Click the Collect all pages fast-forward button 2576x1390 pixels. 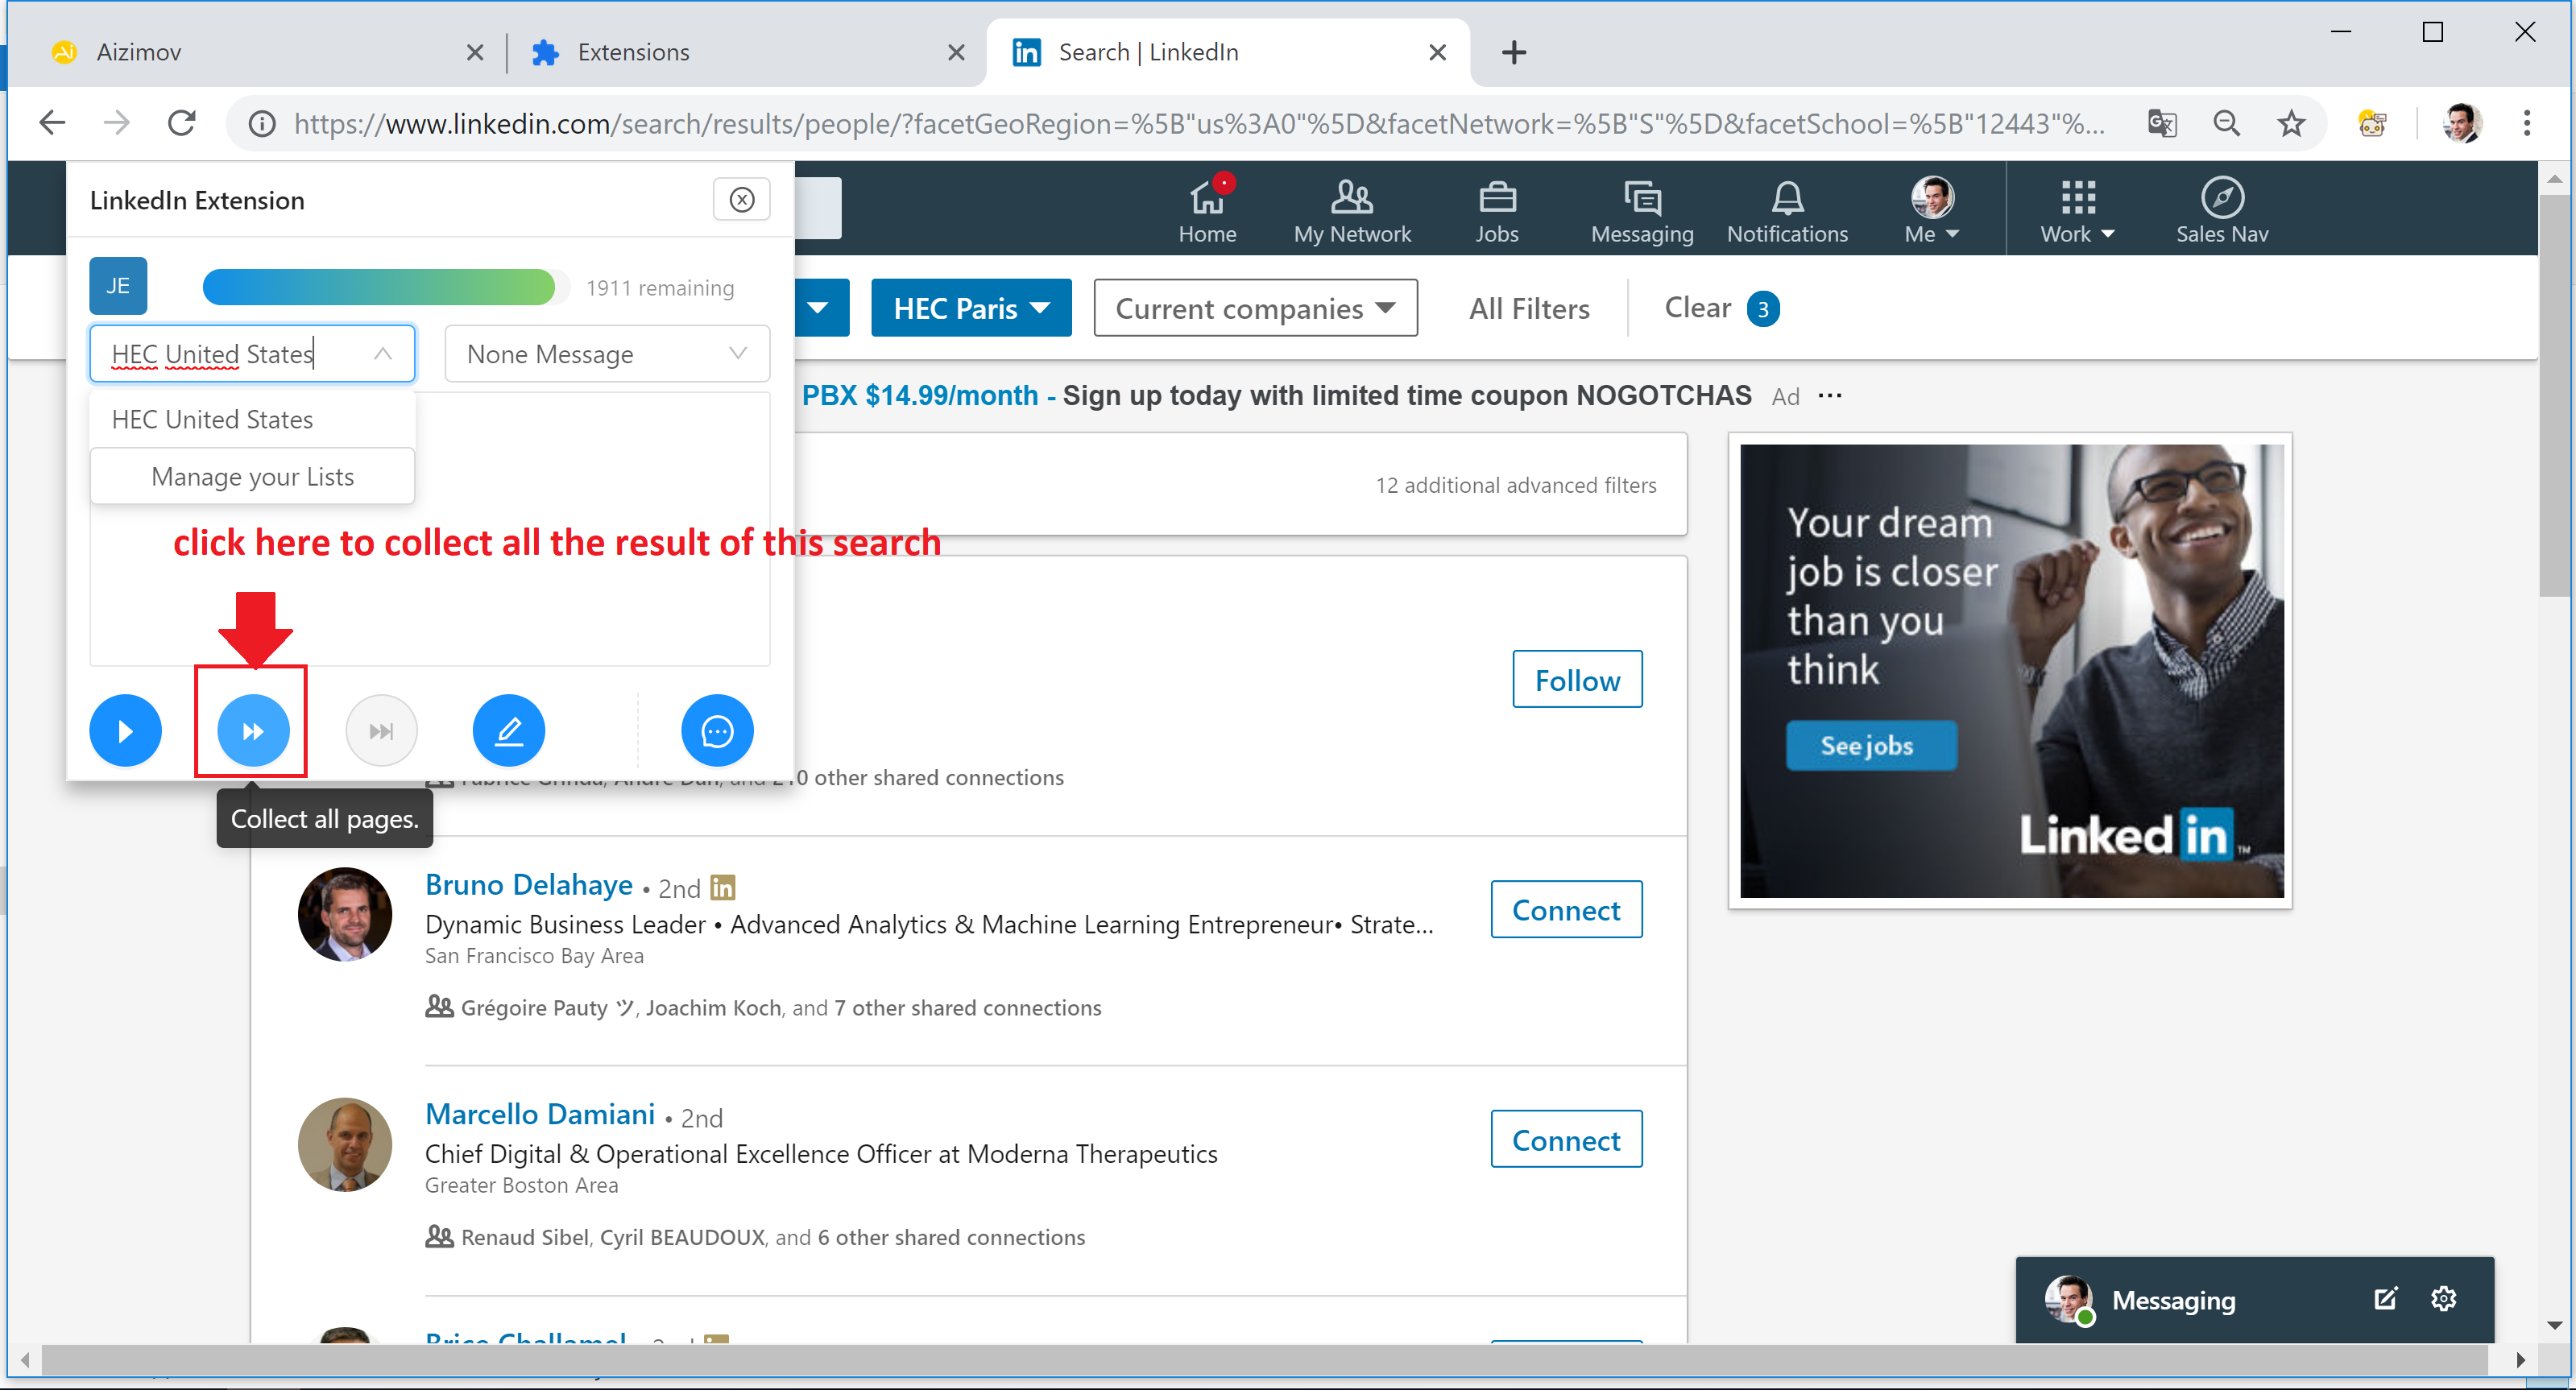tap(253, 731)
